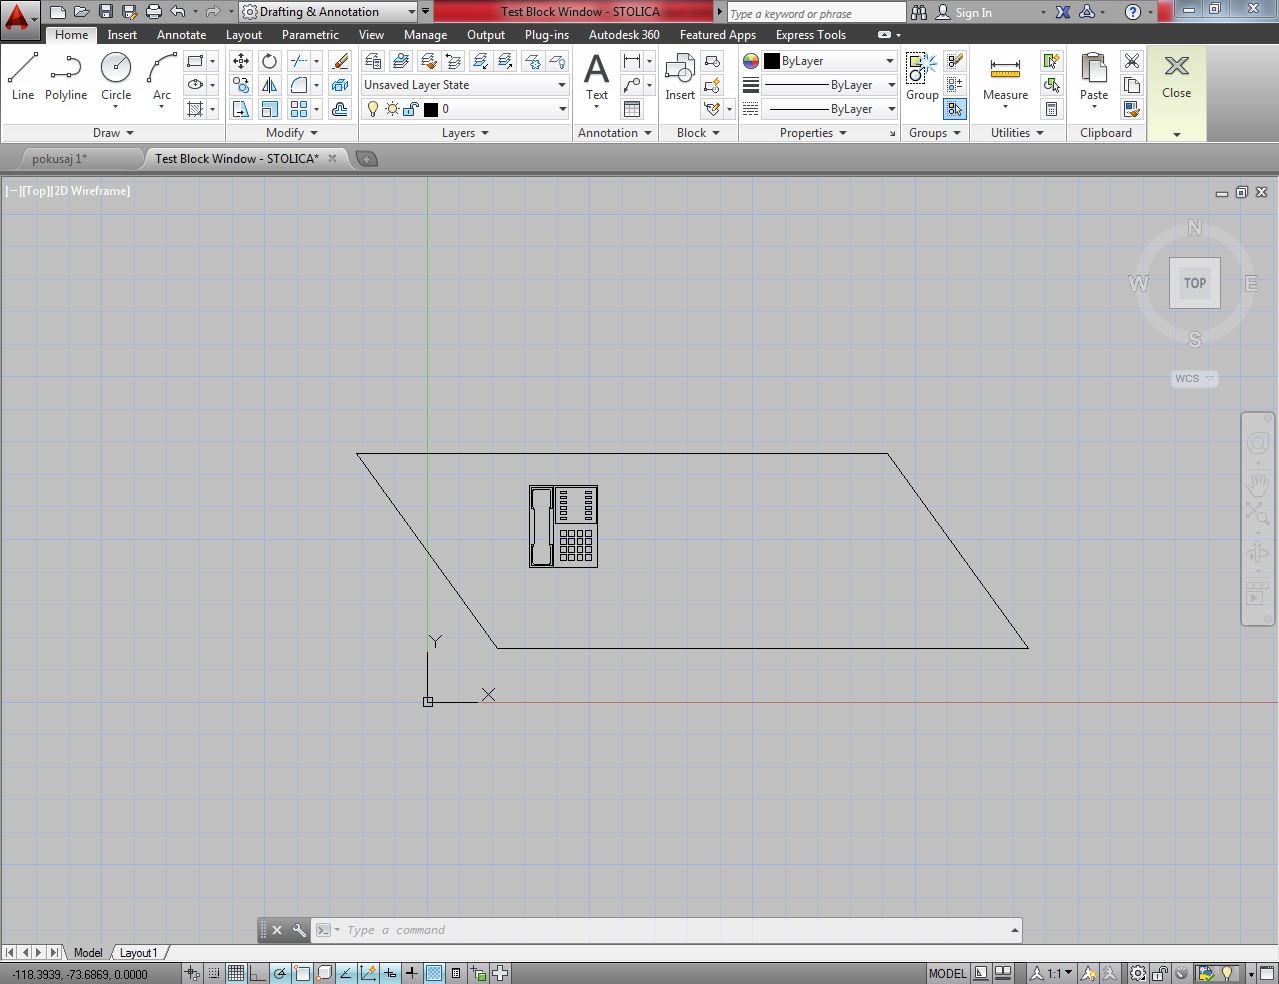
Task: Toggle layer 0 on/off lightbulb
Action: tap(373, 109)
